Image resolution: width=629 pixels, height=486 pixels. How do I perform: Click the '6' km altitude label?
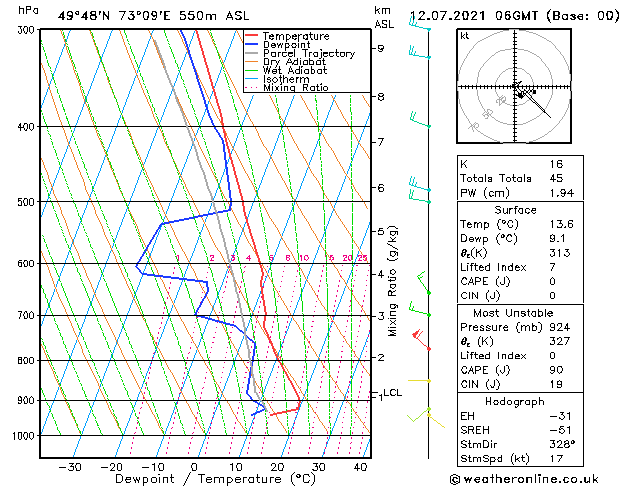point(380,188)
